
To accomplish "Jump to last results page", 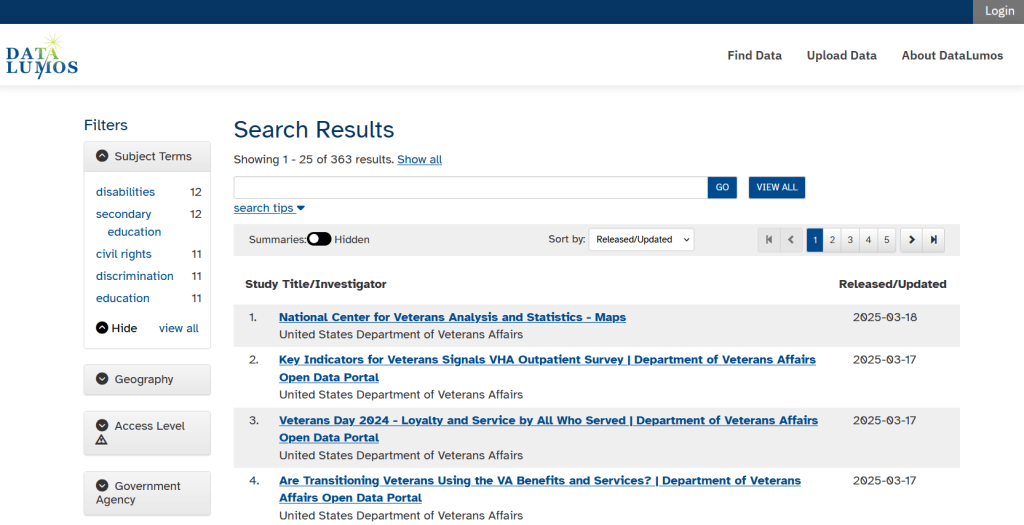I will [934, 240].
